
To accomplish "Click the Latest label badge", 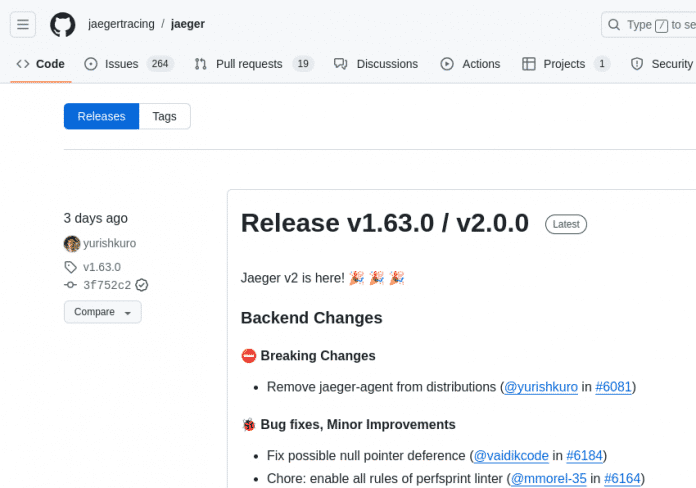I will [566, 224].
